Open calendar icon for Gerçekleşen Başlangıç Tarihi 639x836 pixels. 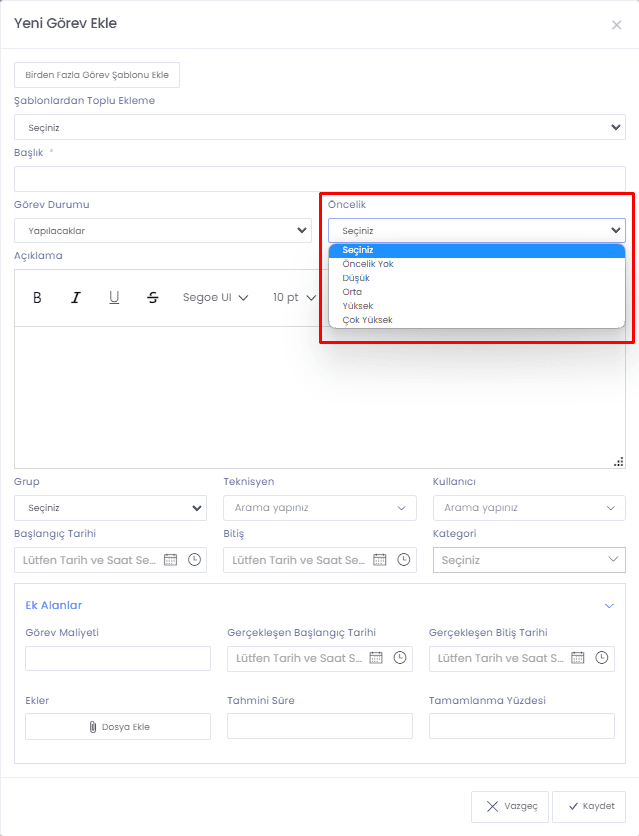pyautogui.click(x=376, y=658)
